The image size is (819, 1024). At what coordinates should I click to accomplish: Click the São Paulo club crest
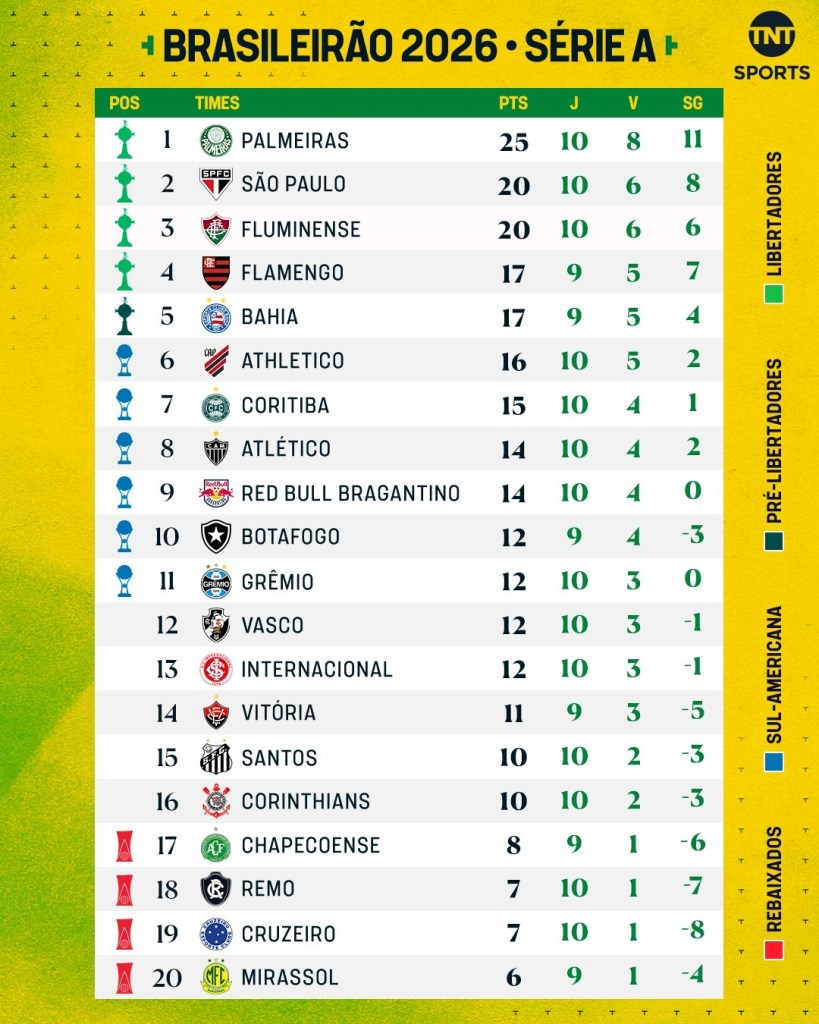[216, 184]
